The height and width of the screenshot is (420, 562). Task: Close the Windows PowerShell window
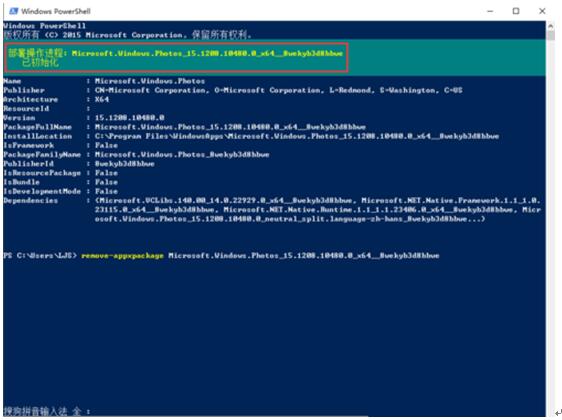(x=542, y=11)
